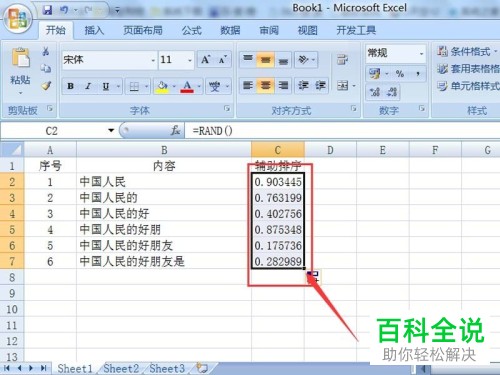The image size is (500, 375).
Task: Click the text orientation icon
Action: [x=303, y=60]
